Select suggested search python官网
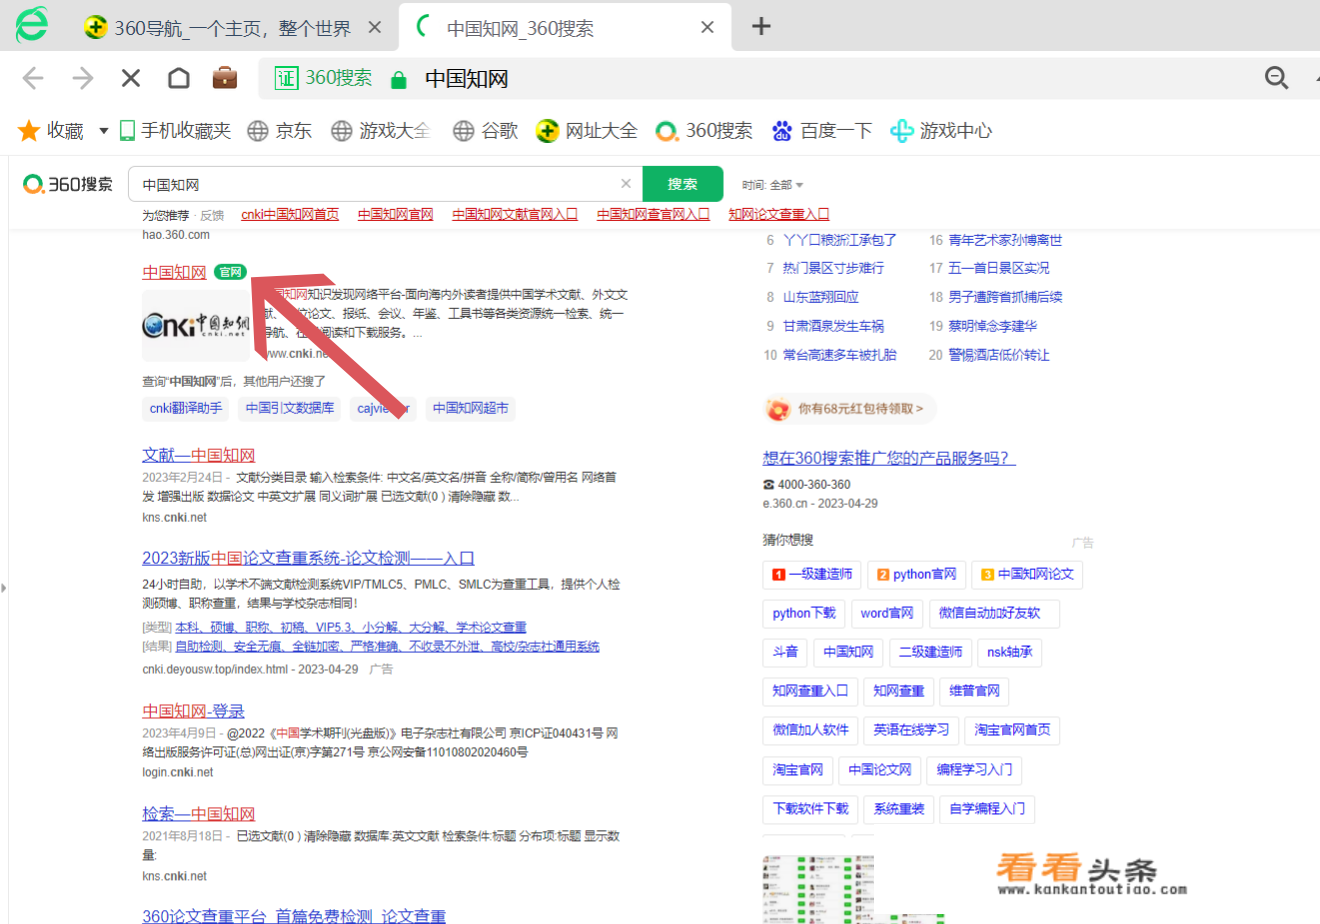 coord(916,574)
